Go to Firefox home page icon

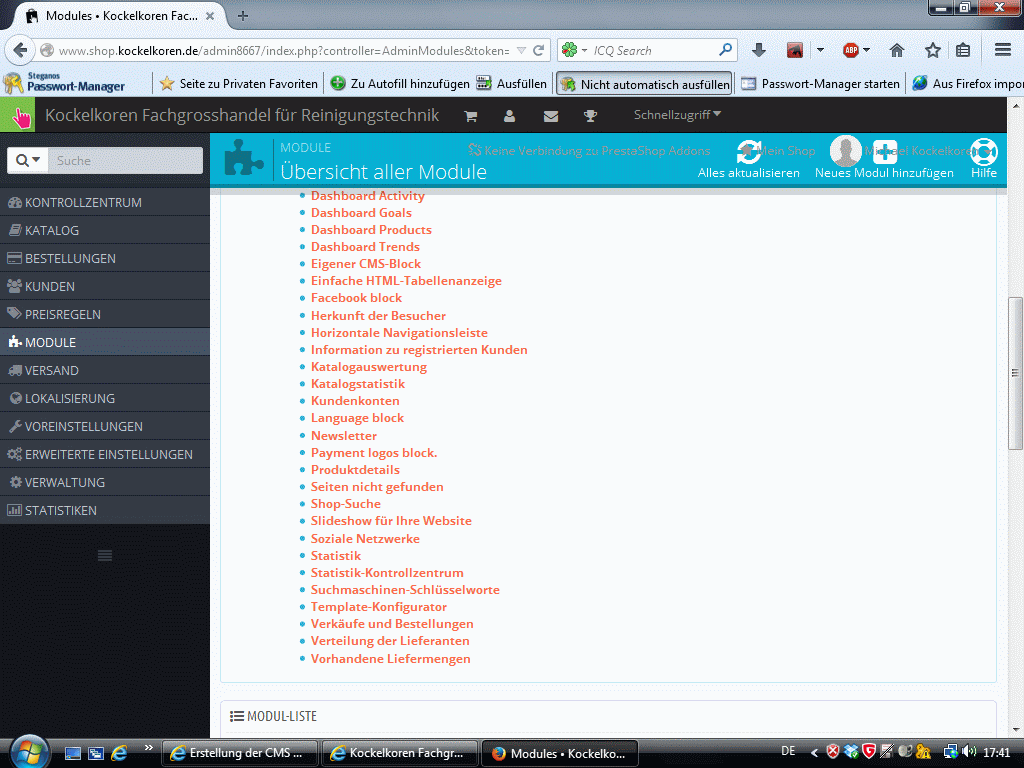897,50
